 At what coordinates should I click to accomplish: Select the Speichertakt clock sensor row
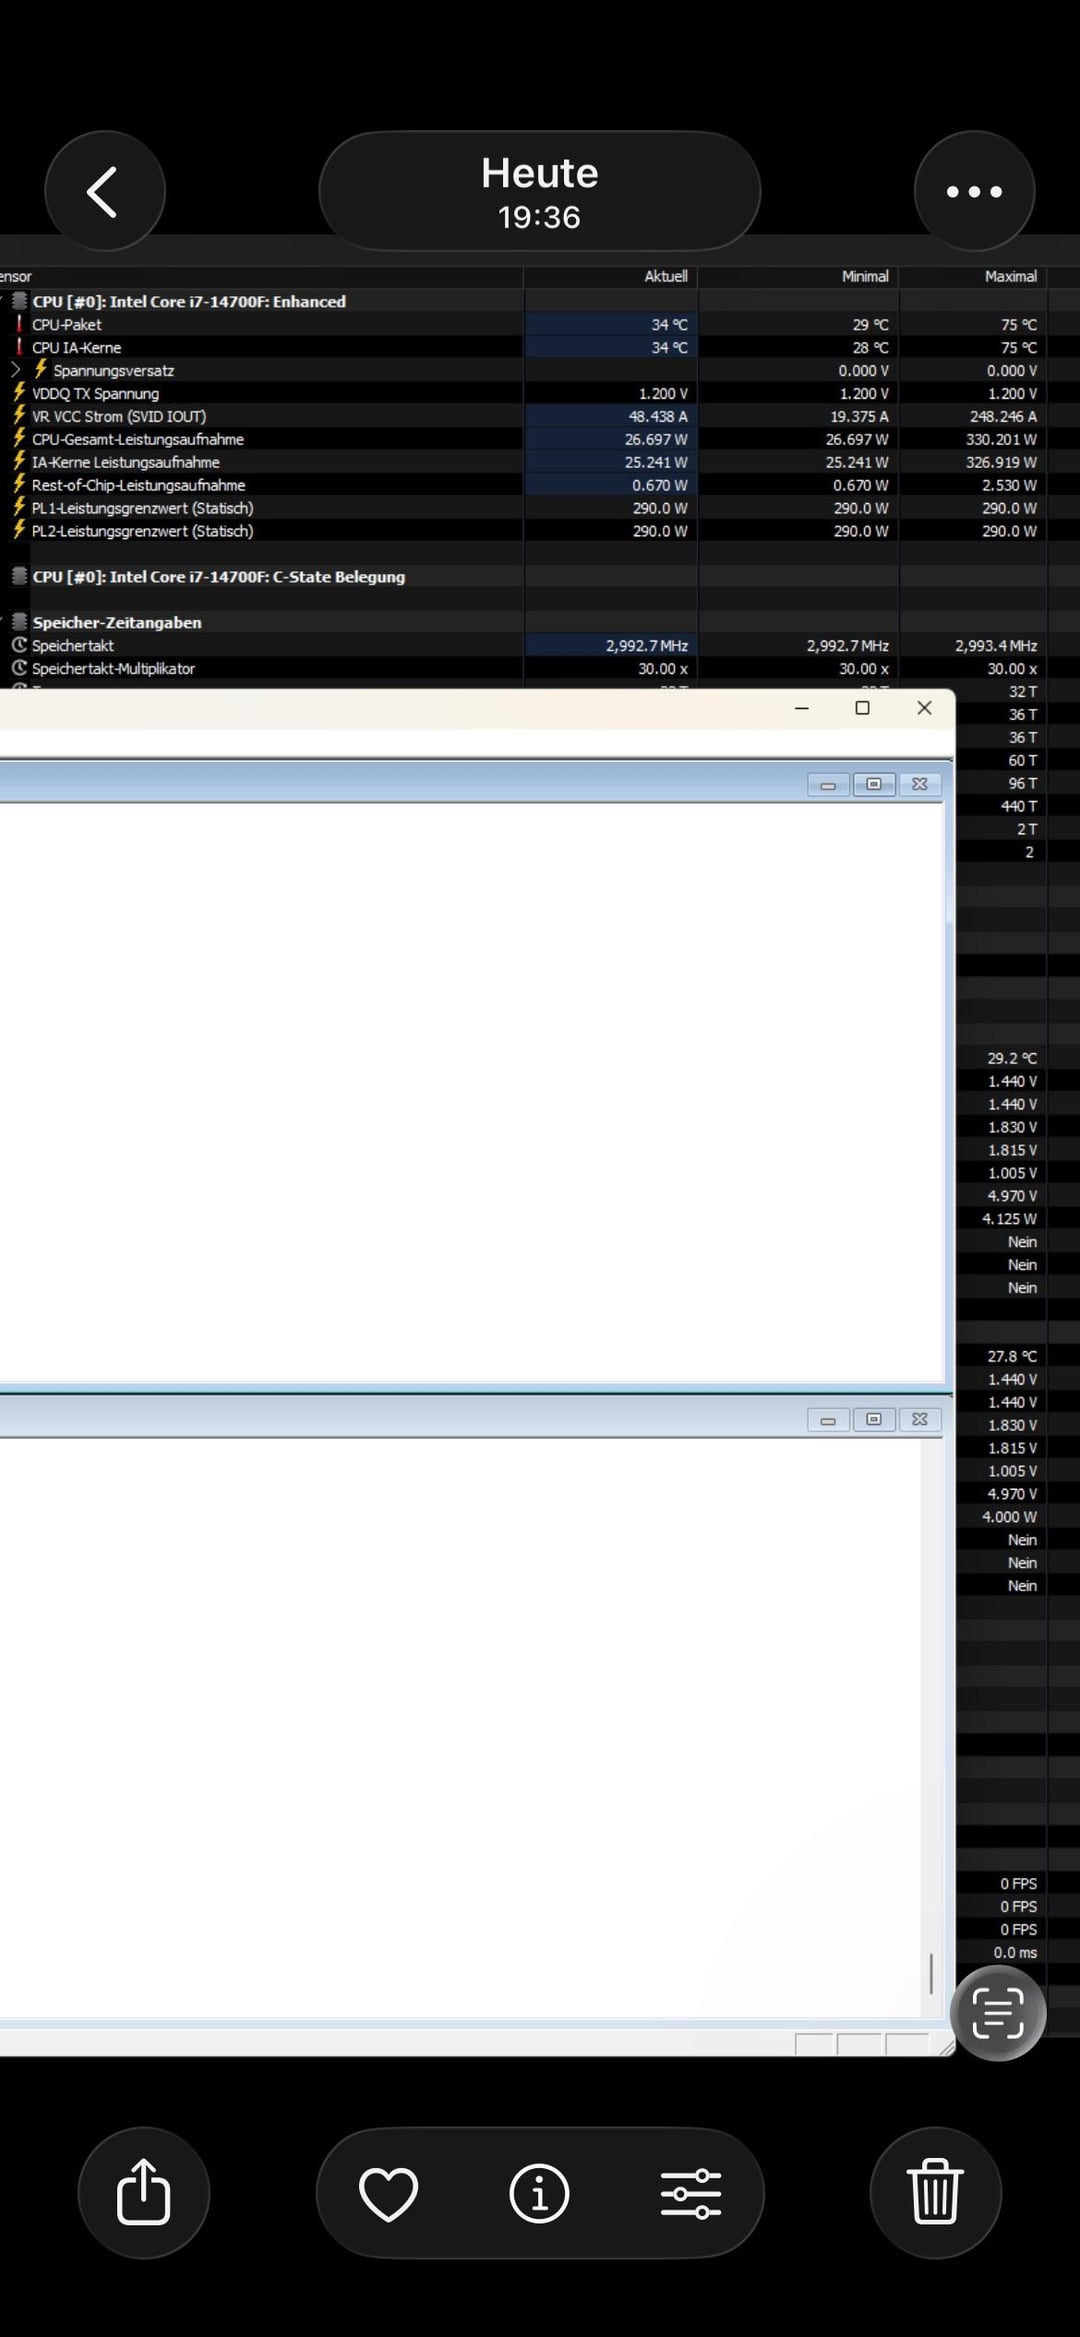click(x=72, y=645)
